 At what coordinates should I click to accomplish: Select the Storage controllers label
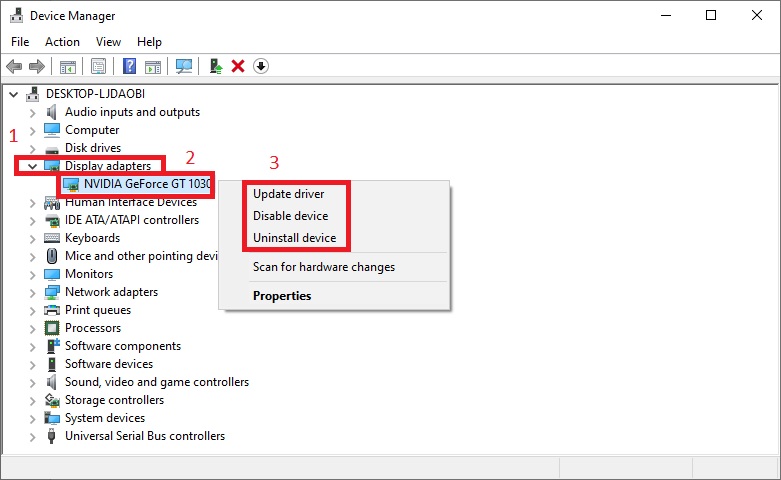[115, 400]
